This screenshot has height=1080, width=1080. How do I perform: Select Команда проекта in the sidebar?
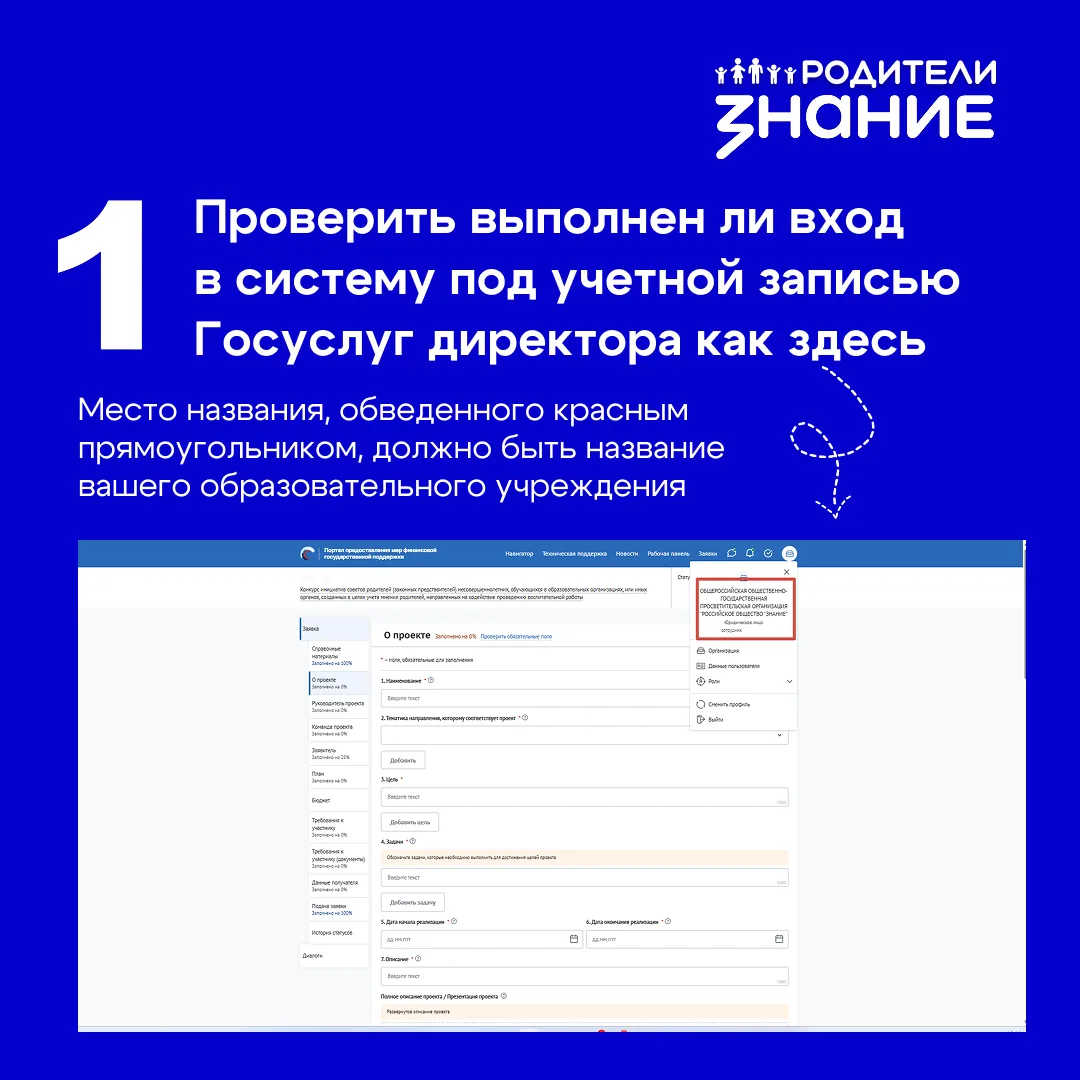tap(338, 730)
